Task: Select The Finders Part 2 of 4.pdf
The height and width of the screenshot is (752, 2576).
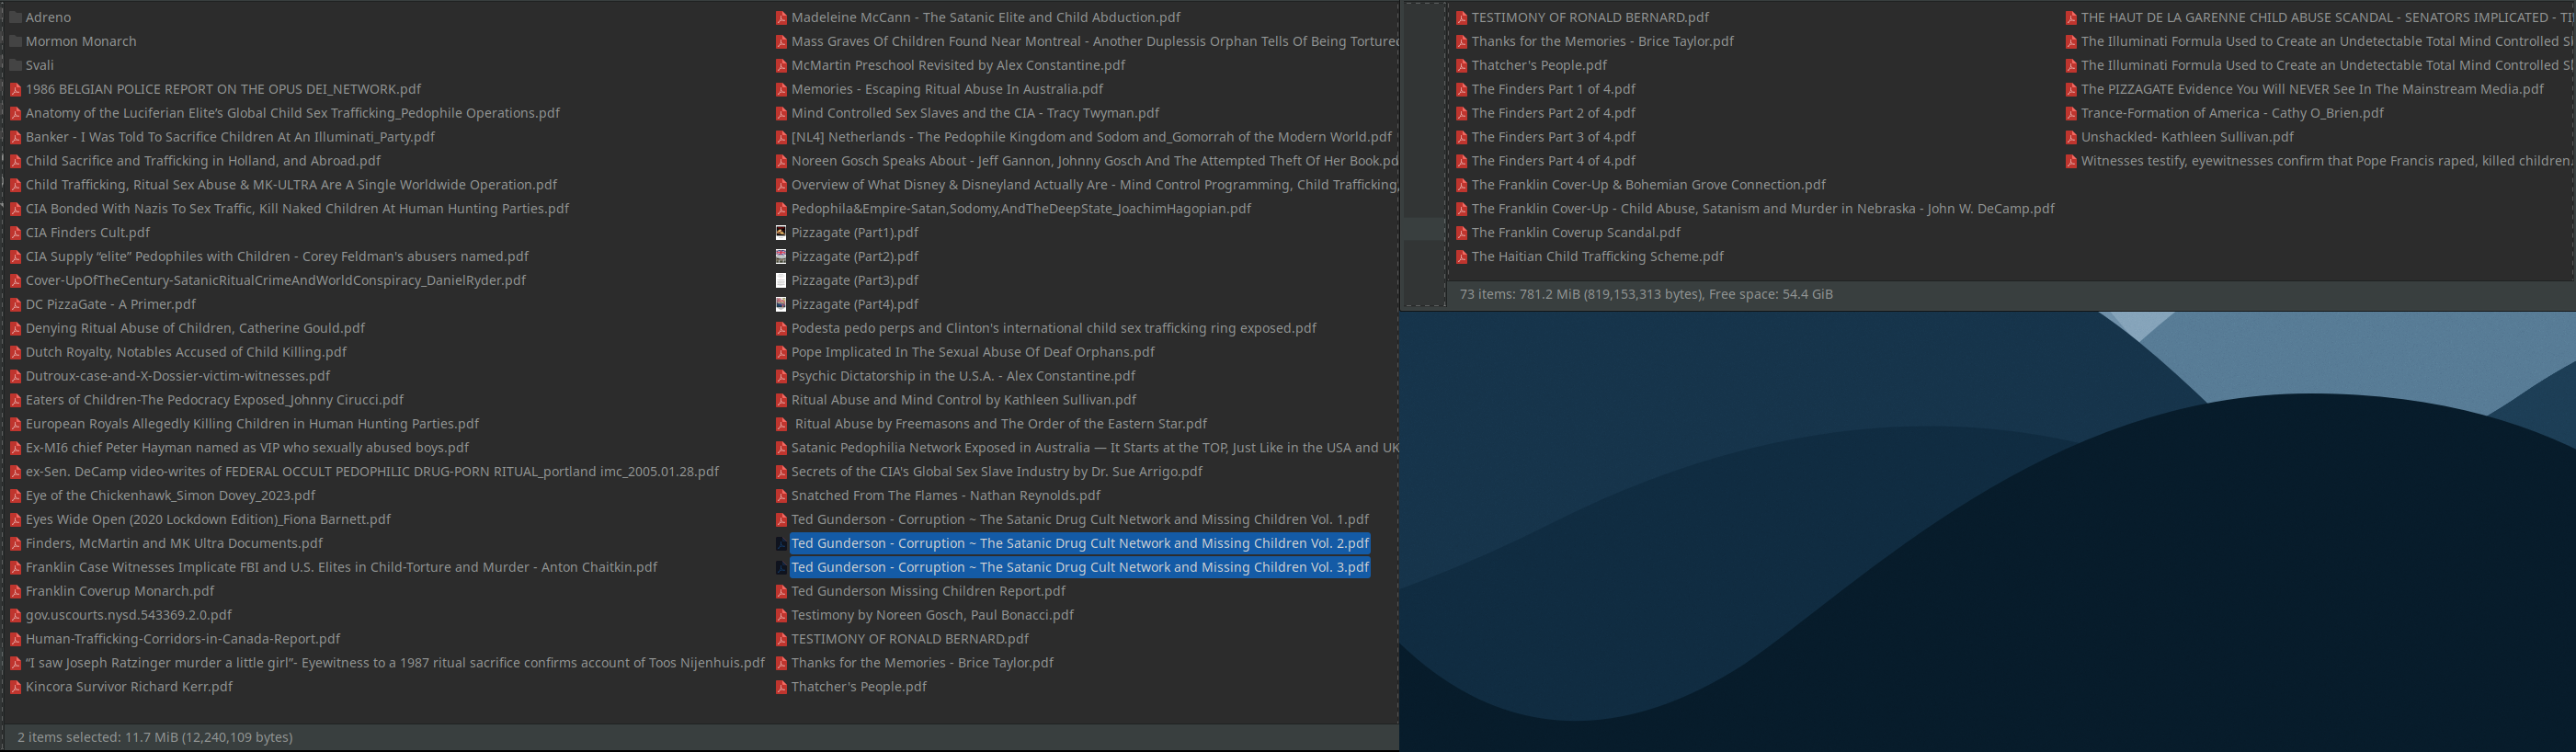Action: coord(1553,113)
